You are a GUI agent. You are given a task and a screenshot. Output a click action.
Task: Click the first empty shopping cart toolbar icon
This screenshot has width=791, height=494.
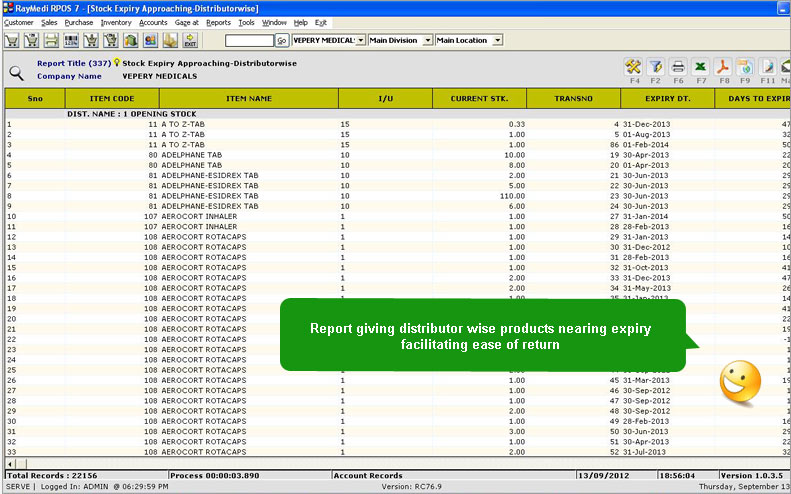click(x=12, y=40)
